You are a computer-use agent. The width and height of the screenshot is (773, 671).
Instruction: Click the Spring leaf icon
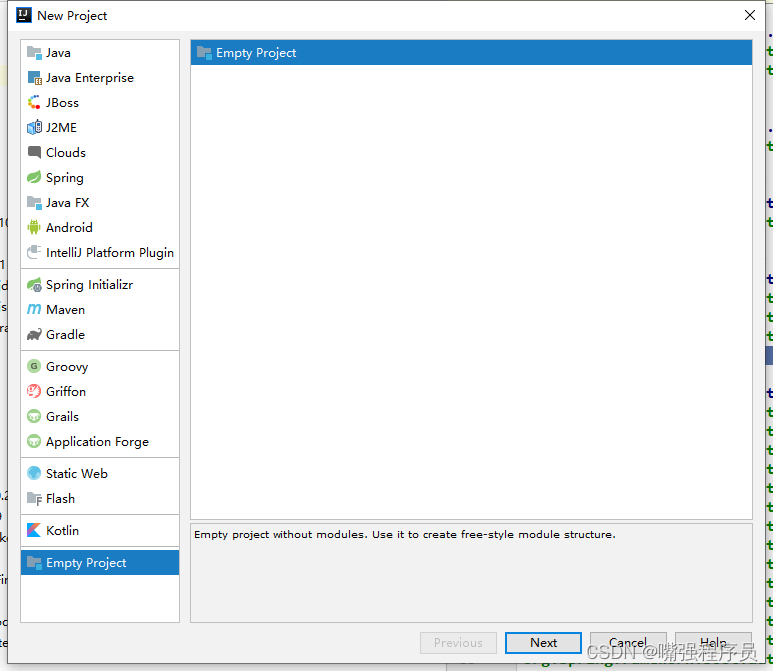click(x=34, y=177)
